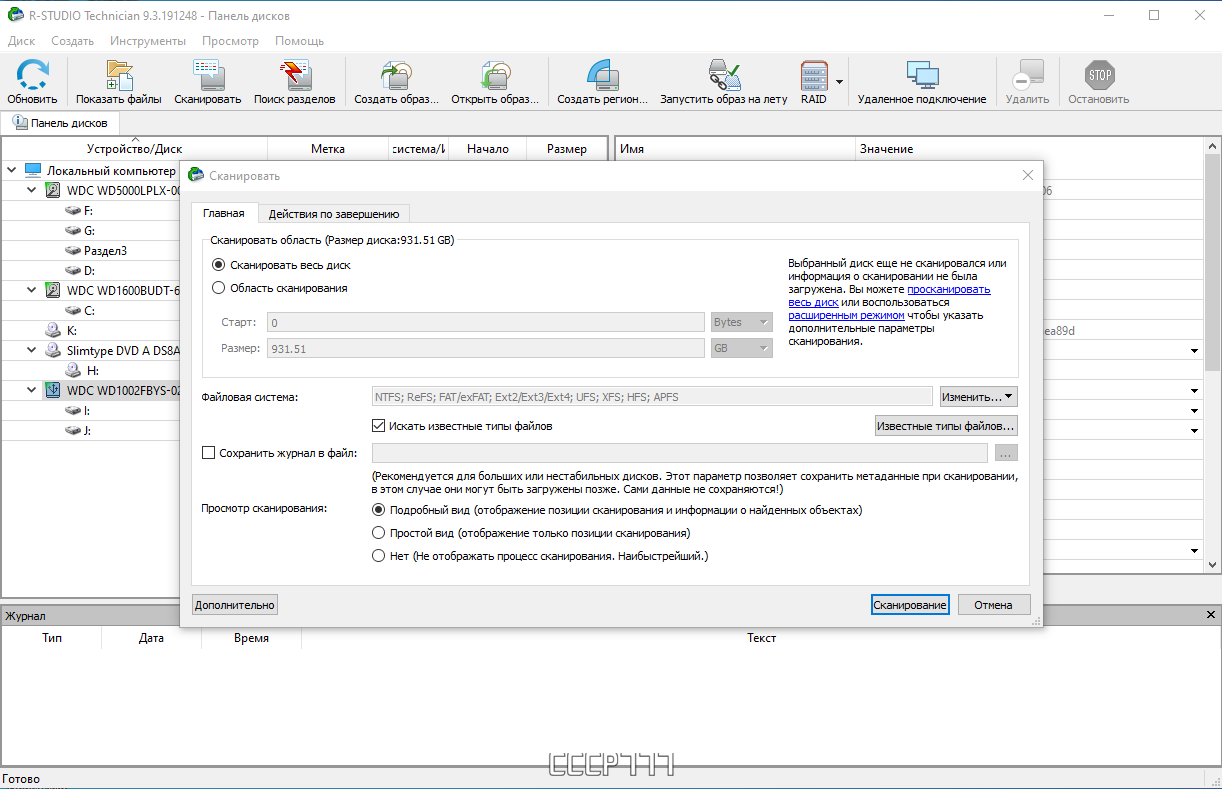Open the GB unit dropdown
1222x789 pixels.
tap(741, 348)
